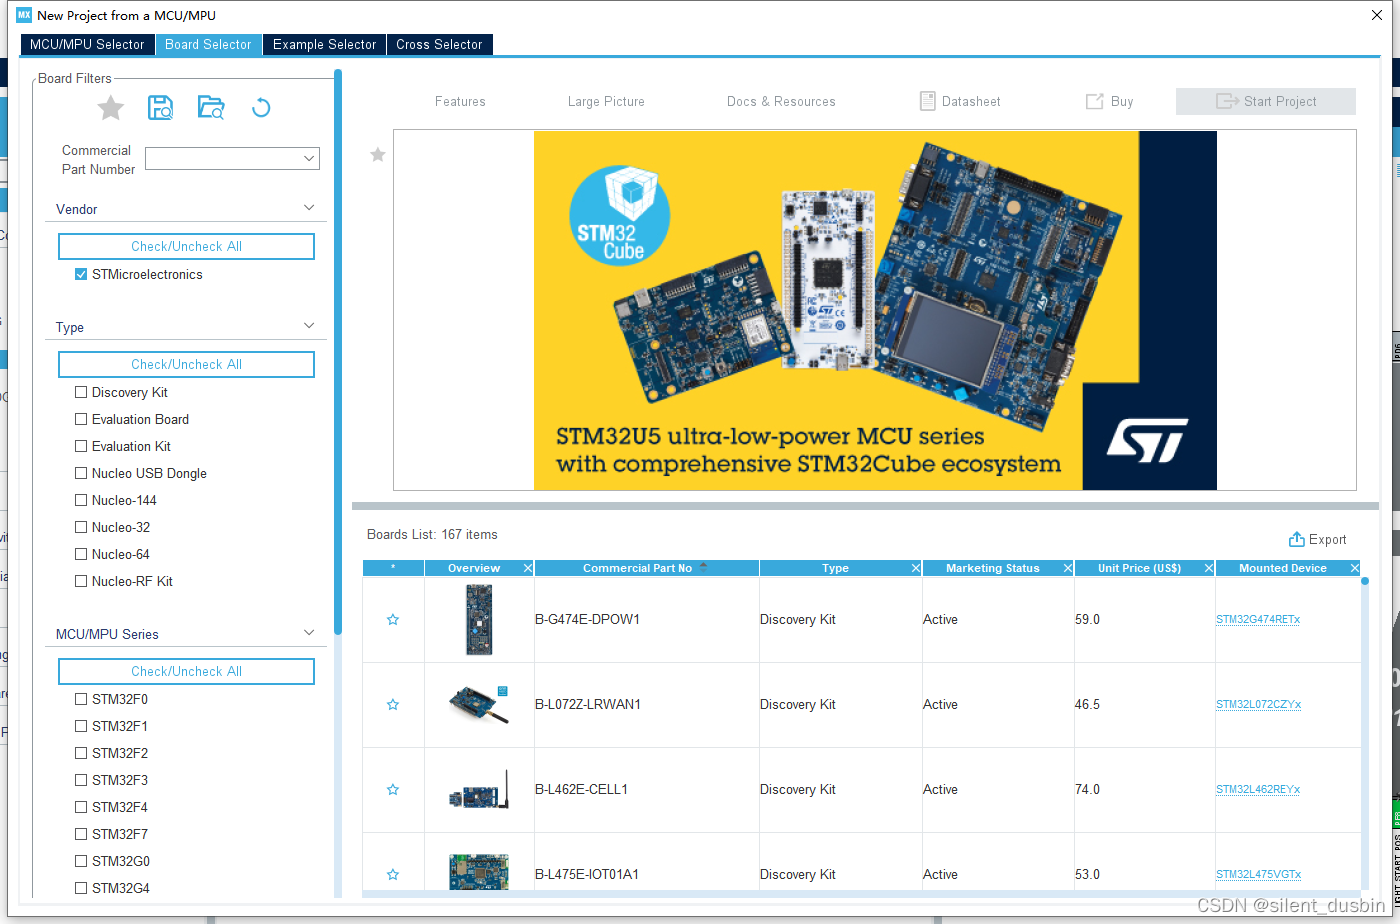Screen dimensions: 1400x924
Task: Open the STM32L072CZYx mounted device link
Action: point(1258,705)
